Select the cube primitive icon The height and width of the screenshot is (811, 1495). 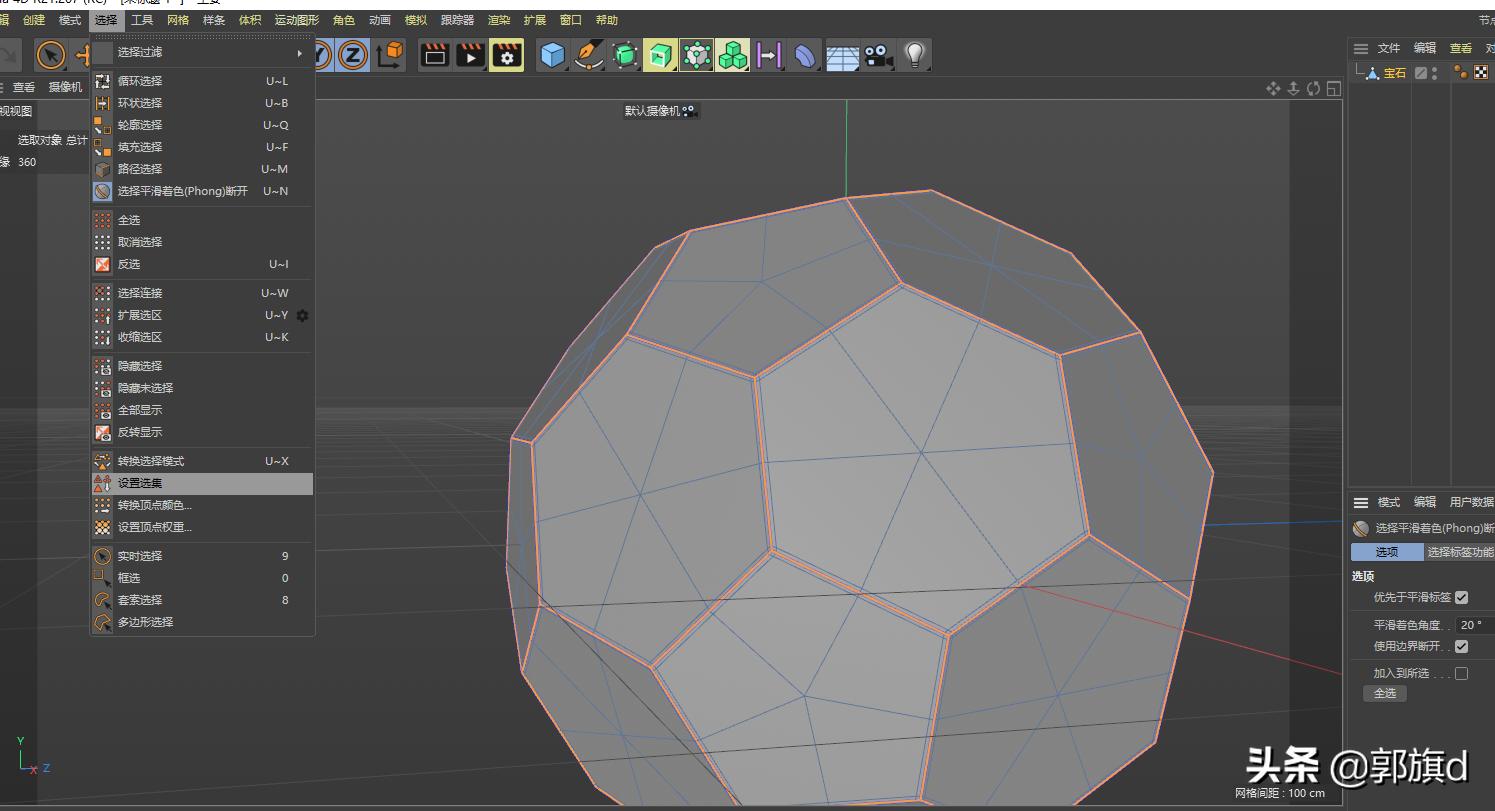pos(552,56)
